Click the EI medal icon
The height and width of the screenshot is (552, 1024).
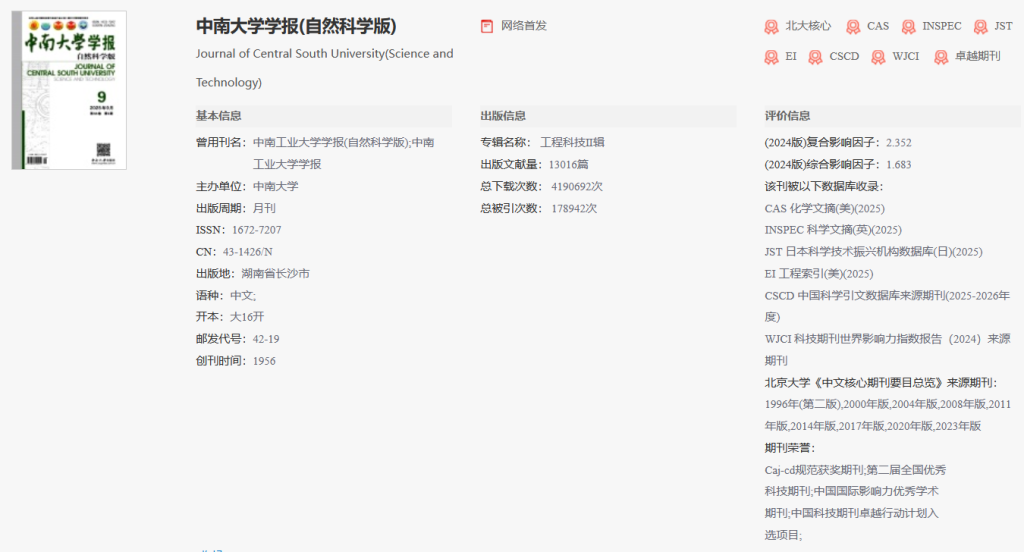tap(771, 57)
